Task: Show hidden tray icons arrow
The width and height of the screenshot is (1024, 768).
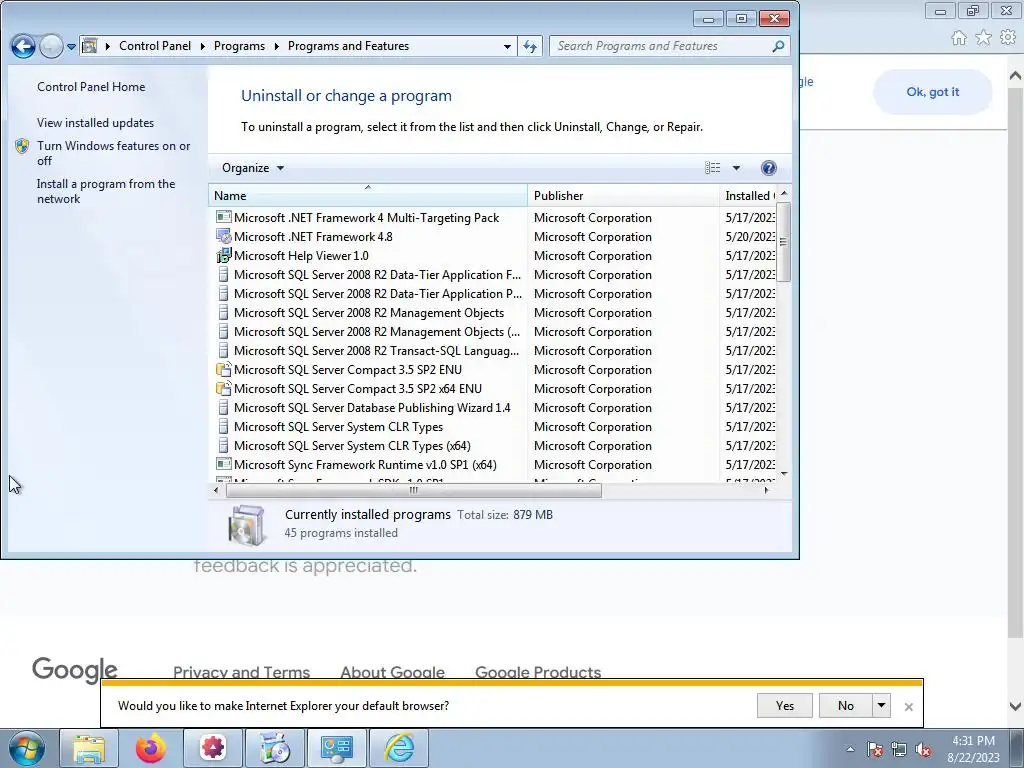Action: pyautogui.click(x=850, y=749)
